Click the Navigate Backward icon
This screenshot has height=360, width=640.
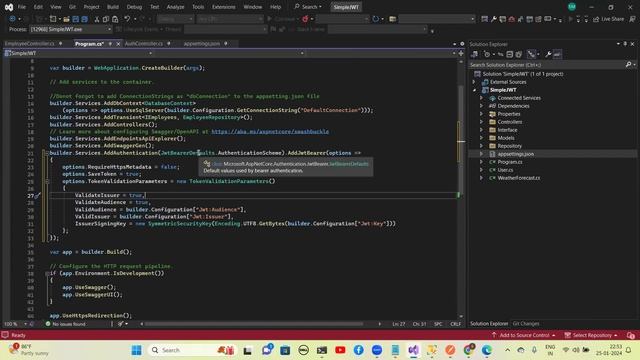[12, 19]
